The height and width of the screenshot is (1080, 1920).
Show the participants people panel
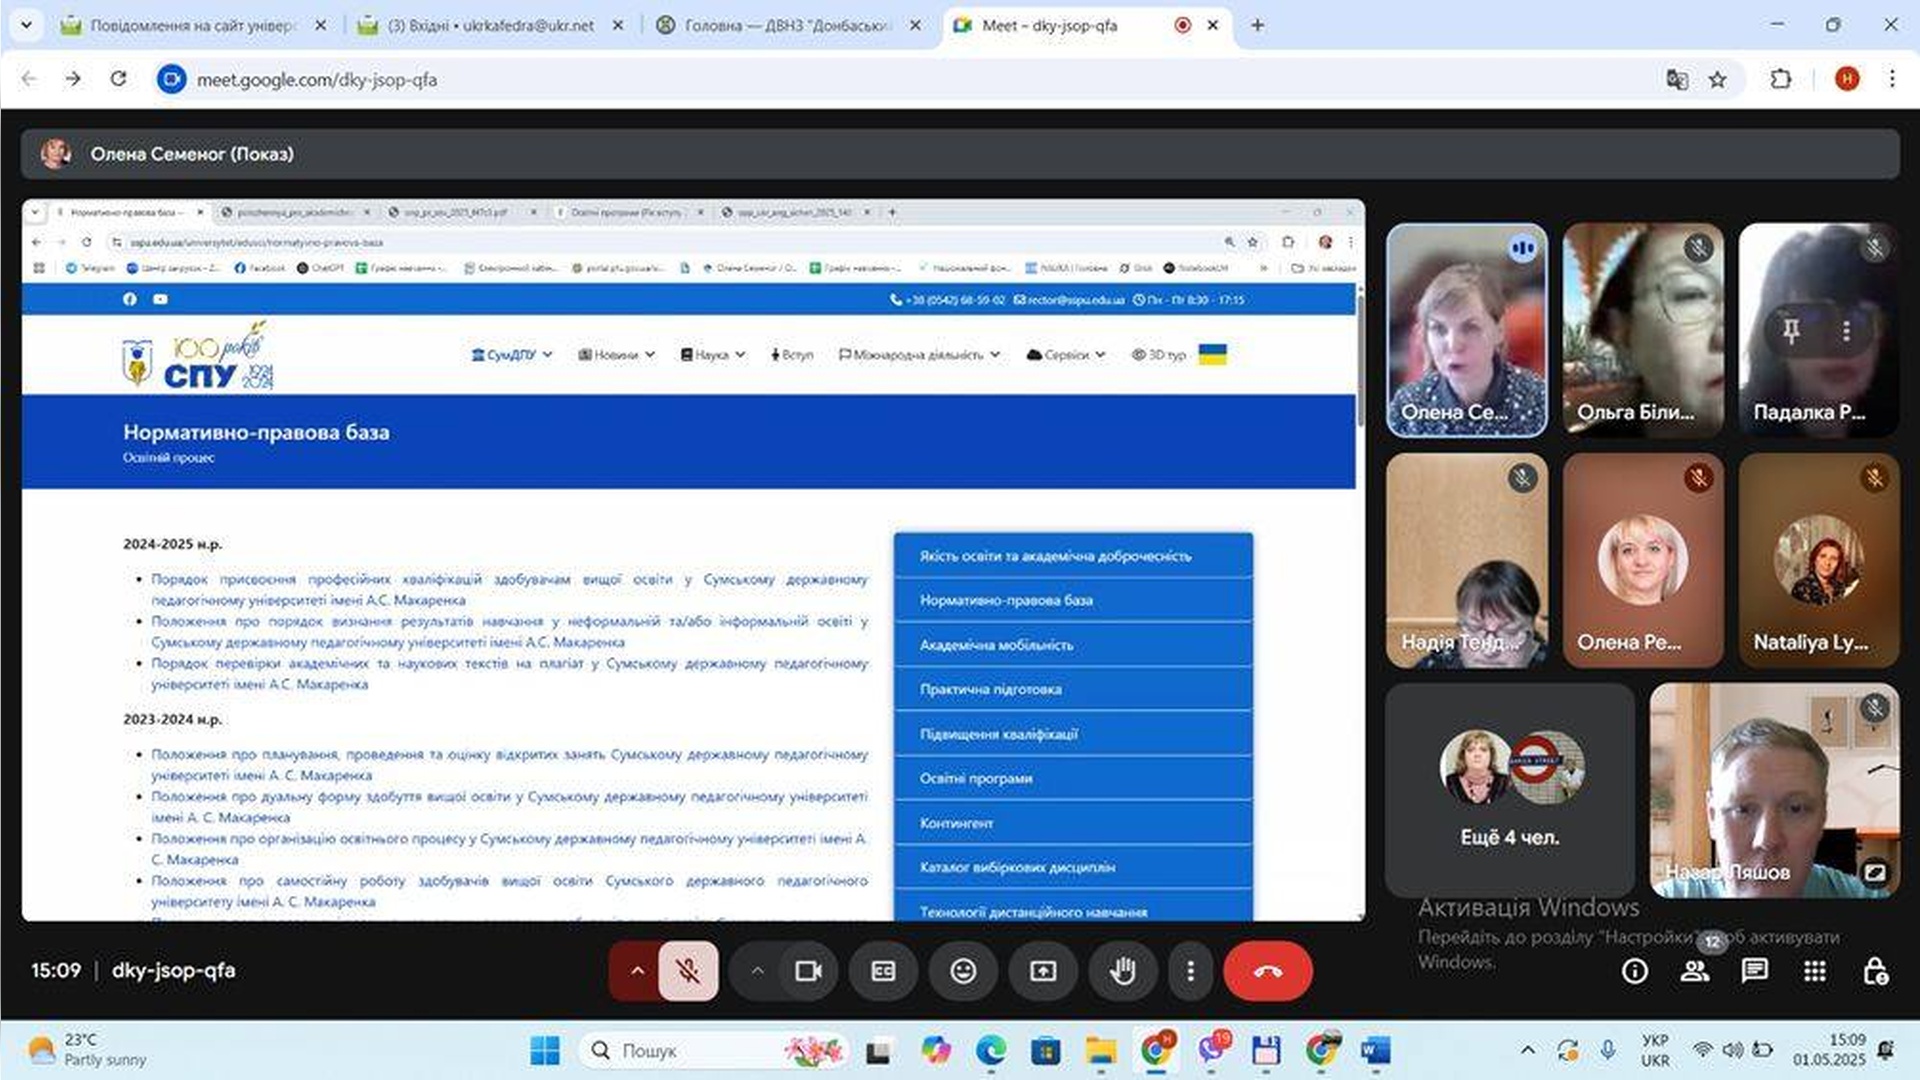tap(1695, 971)
